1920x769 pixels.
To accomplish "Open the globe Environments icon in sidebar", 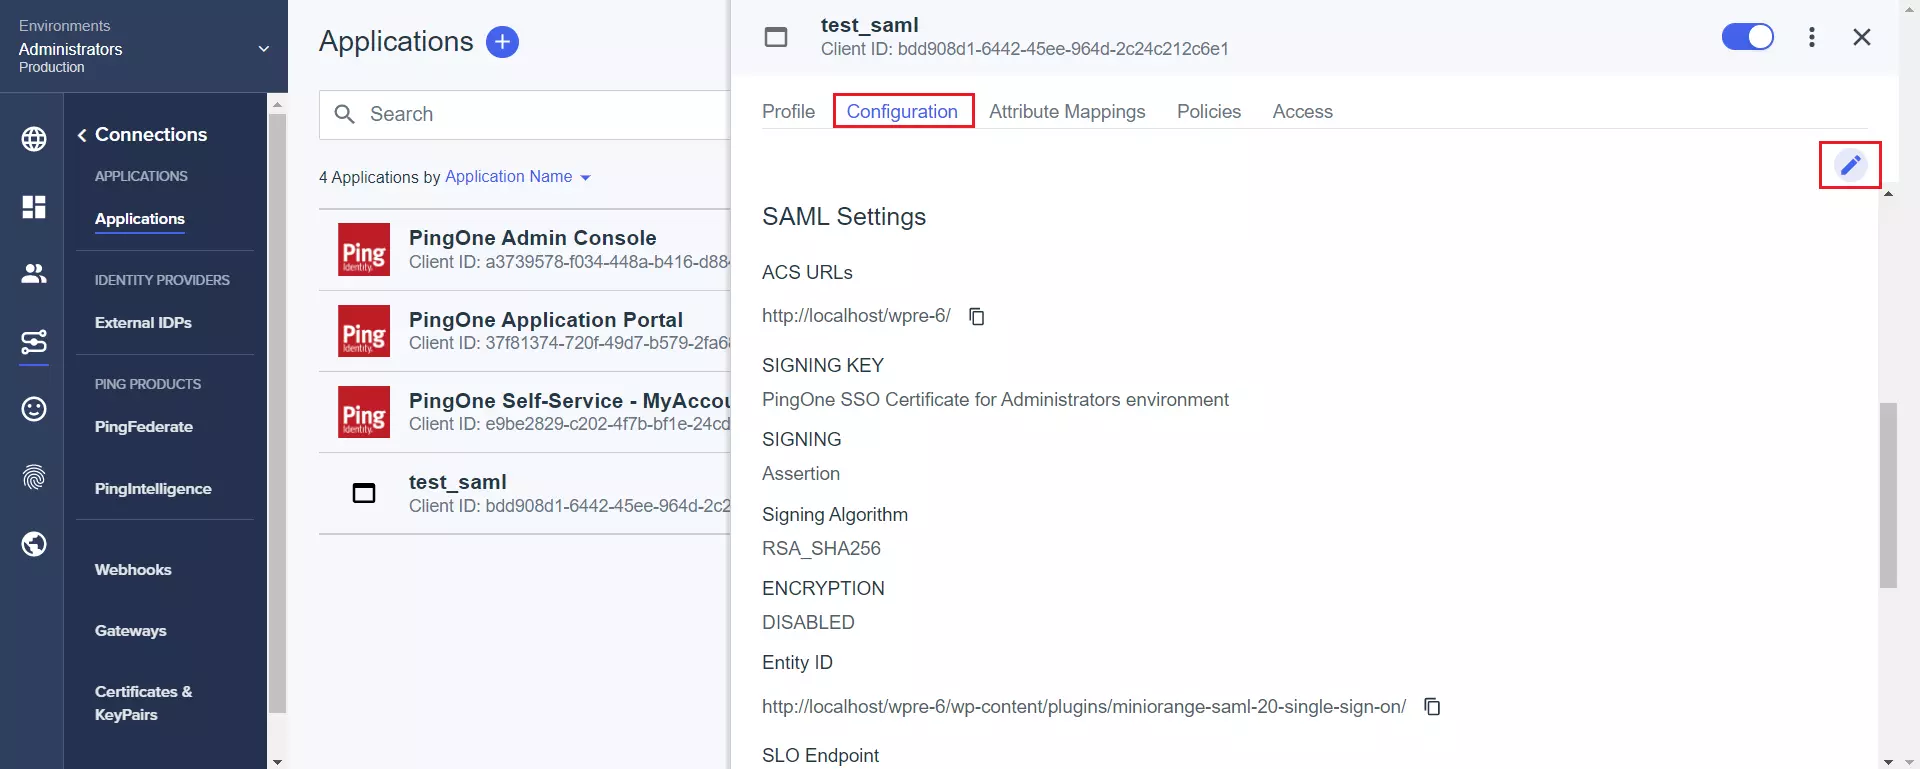I will point(34,139).
